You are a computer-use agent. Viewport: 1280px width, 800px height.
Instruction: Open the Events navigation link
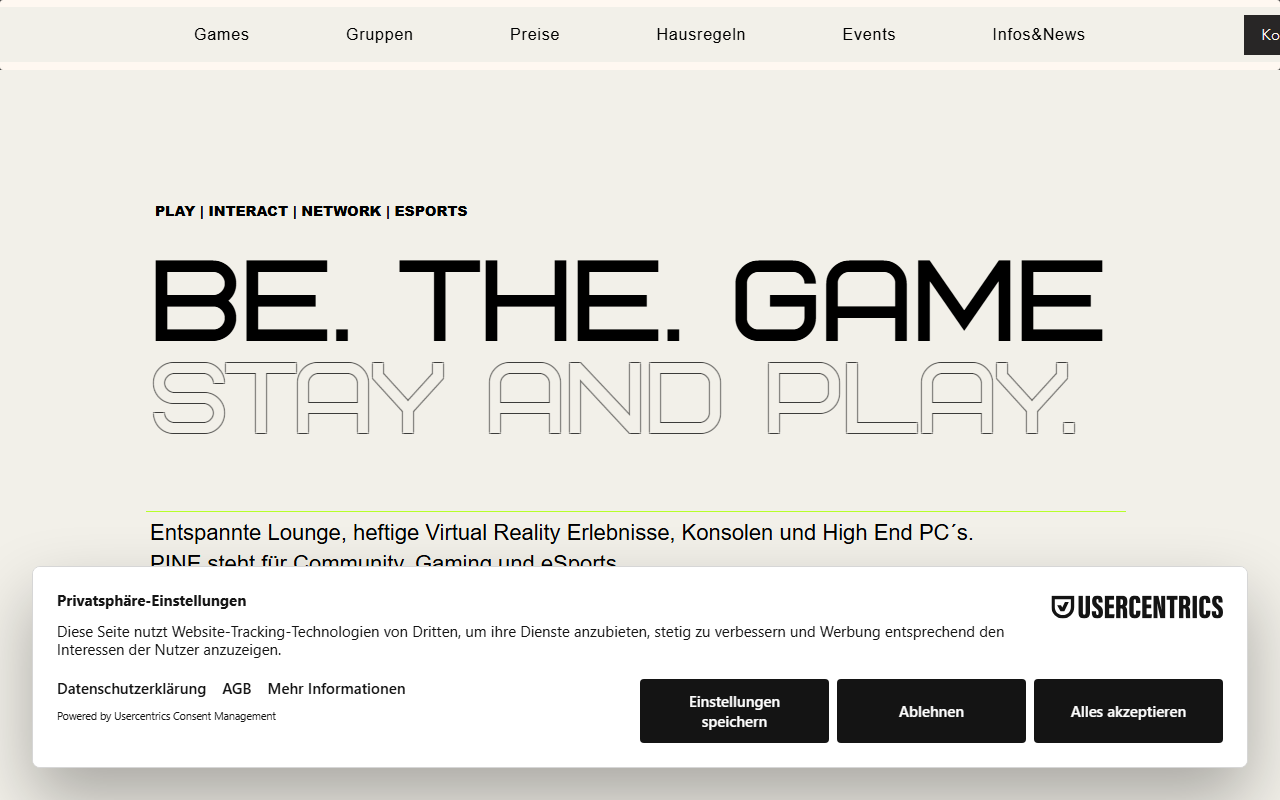(x=869, y=34)
